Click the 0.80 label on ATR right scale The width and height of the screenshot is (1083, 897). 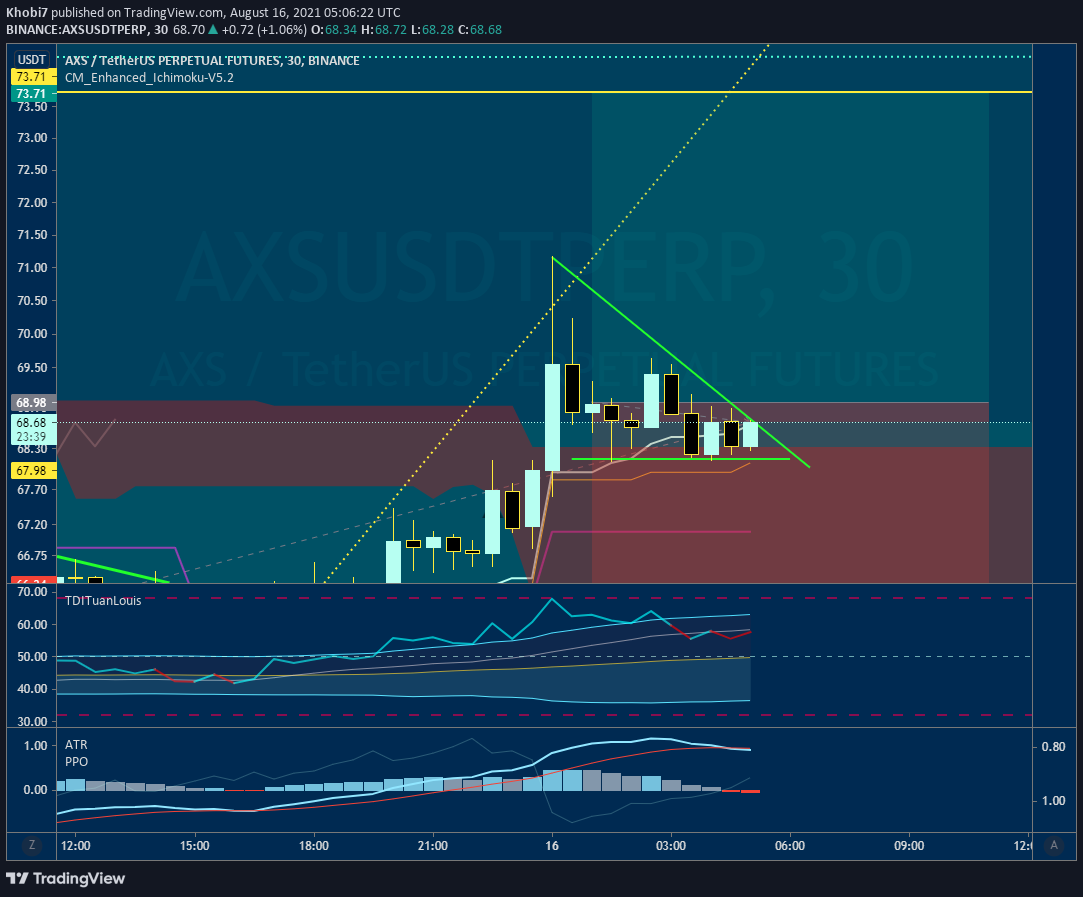click(x=1053, y=746)
